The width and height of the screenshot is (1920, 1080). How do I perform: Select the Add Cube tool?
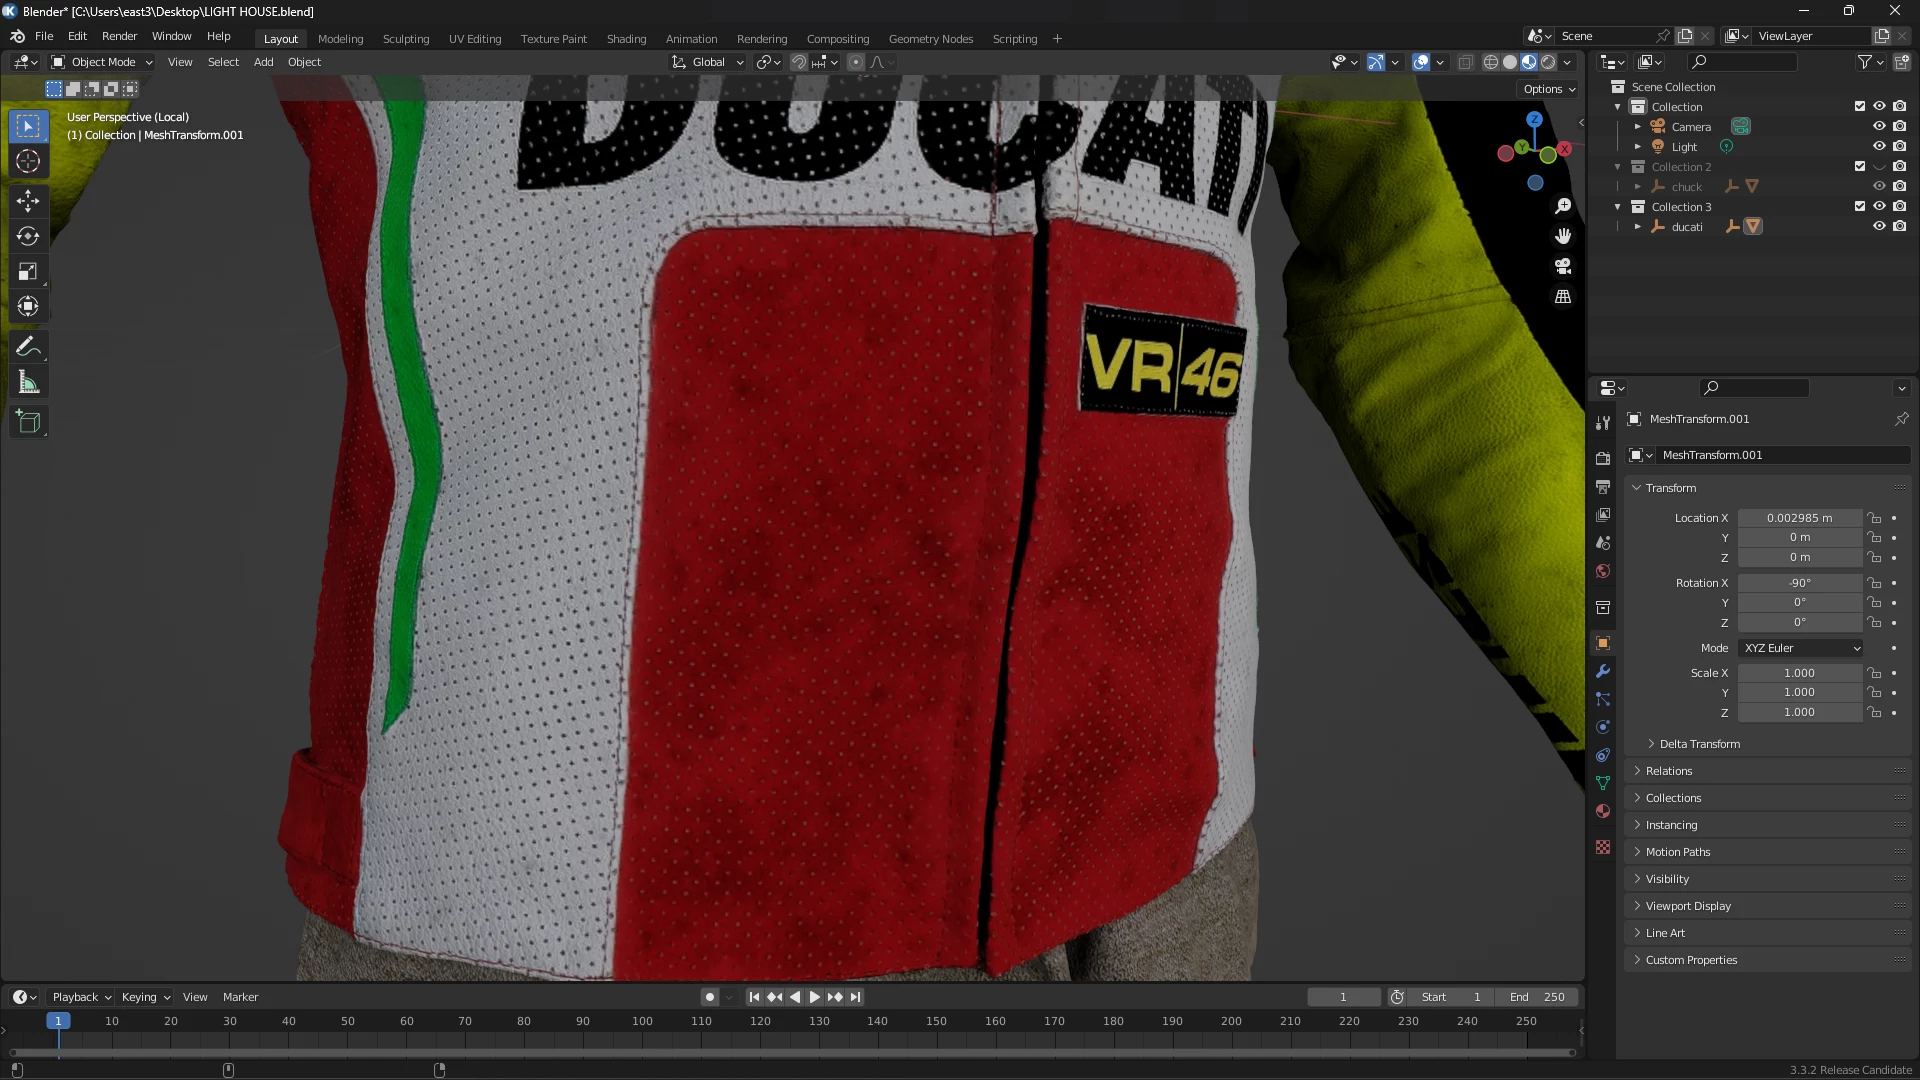[28, 422]
